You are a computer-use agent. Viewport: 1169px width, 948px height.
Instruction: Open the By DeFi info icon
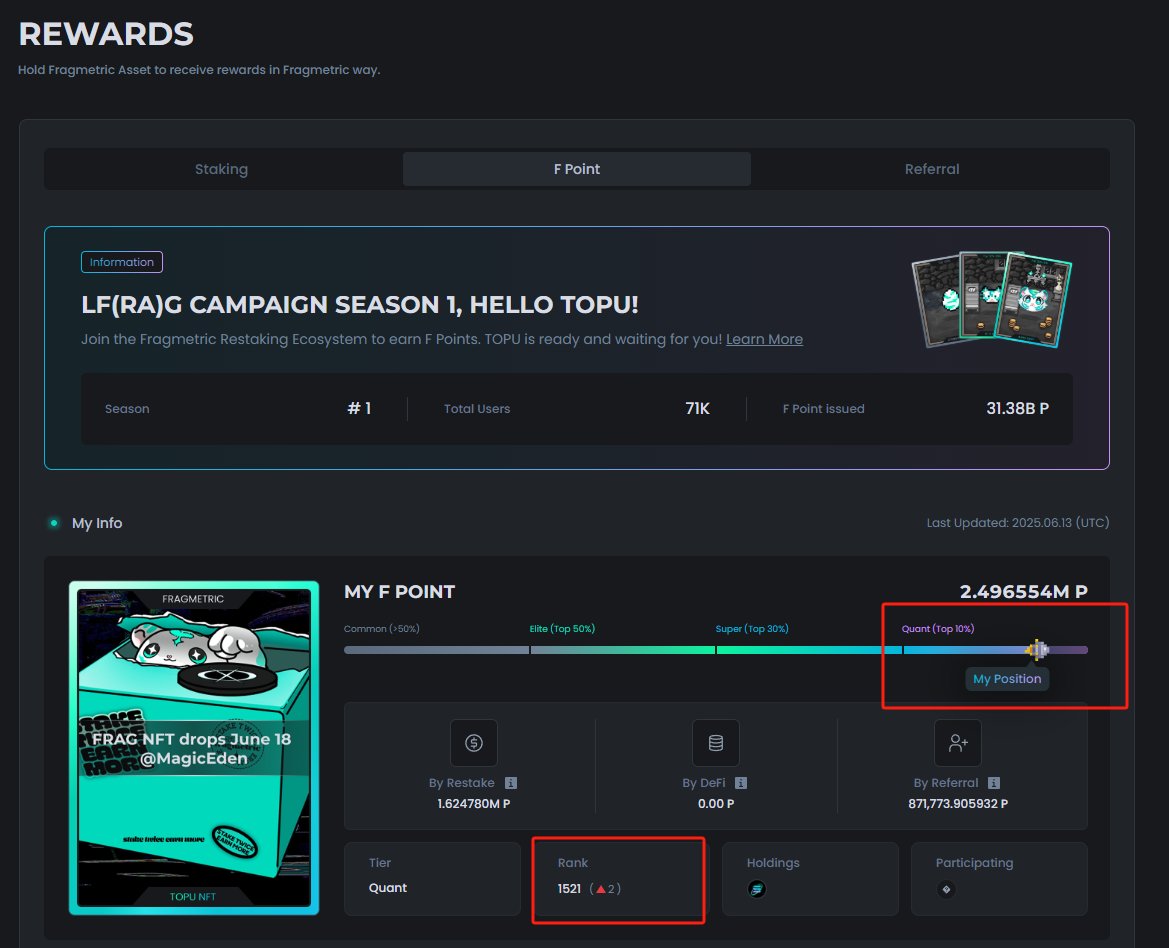click(x=741, y=783)
